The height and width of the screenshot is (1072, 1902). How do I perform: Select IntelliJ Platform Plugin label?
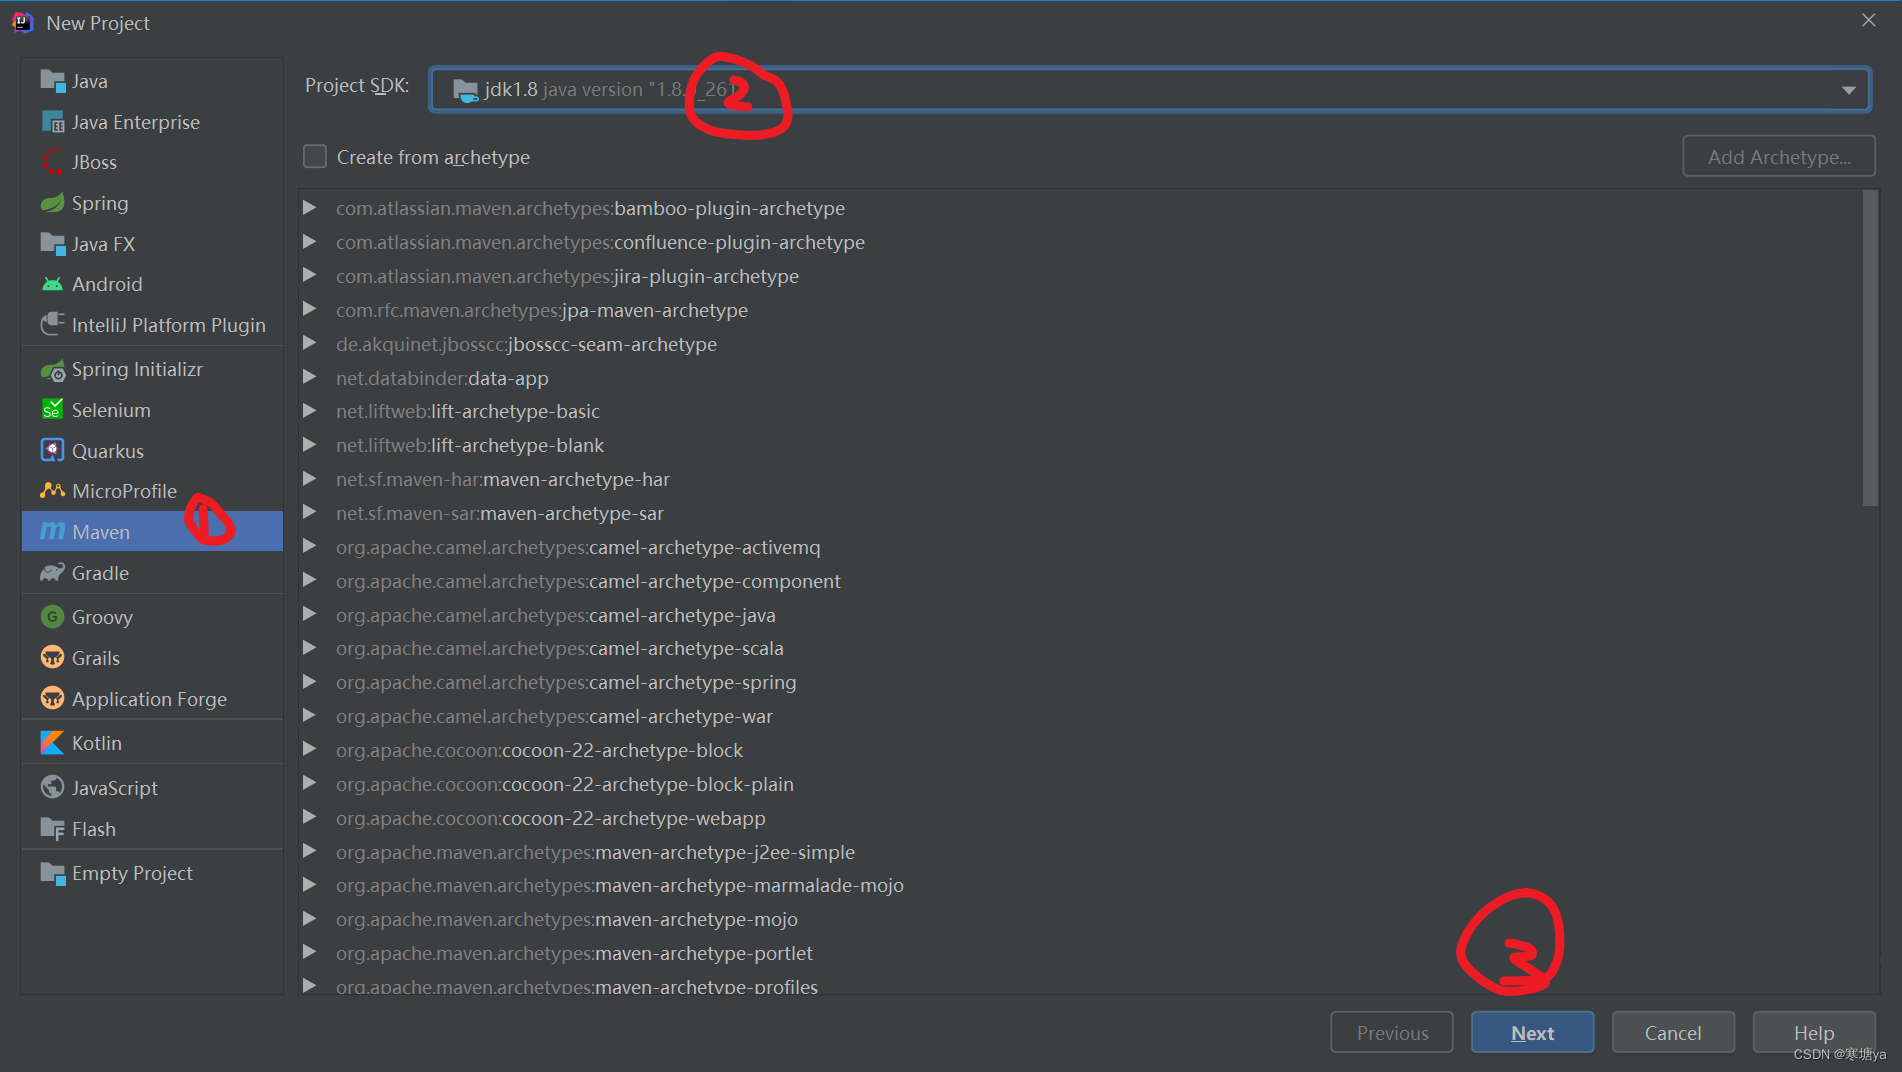pos(169,325)
